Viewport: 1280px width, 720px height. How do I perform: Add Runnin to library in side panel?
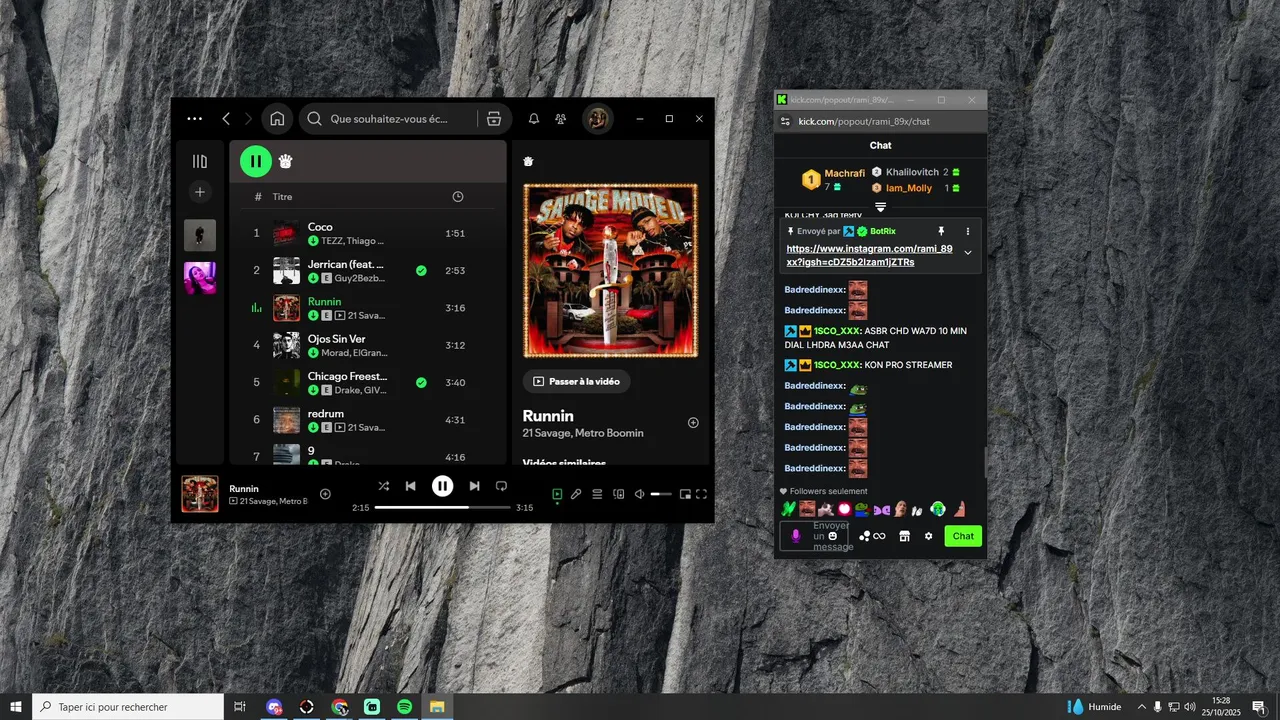(x=693, y=422)
